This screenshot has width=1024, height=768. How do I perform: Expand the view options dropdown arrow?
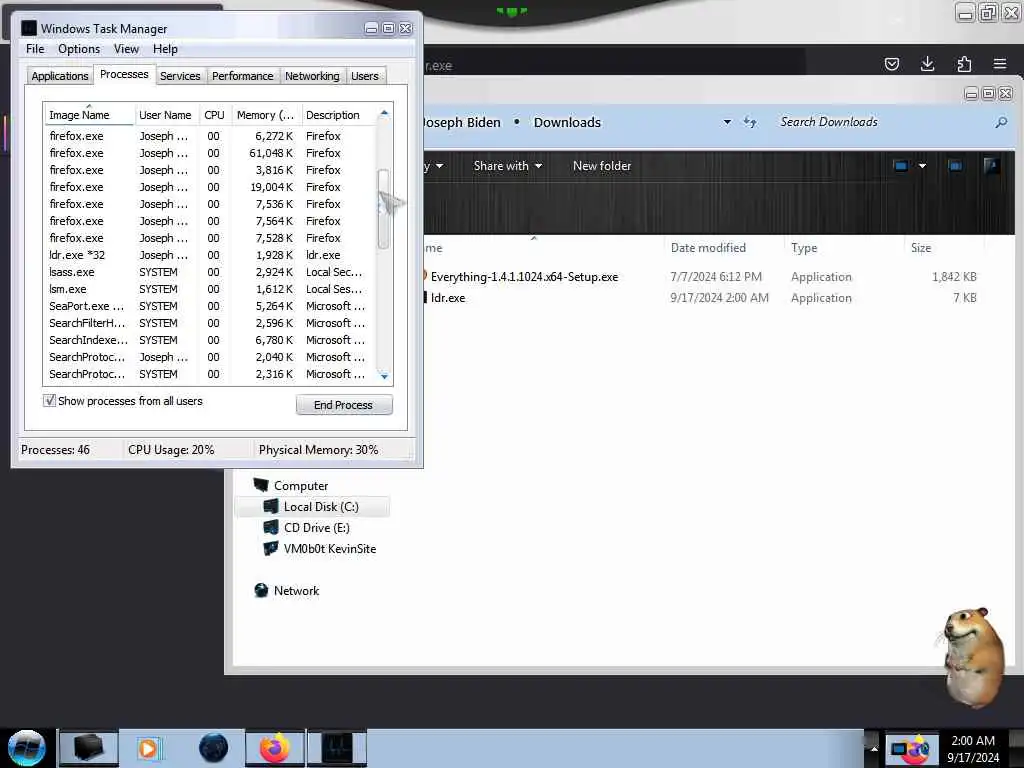coord(922,166)
